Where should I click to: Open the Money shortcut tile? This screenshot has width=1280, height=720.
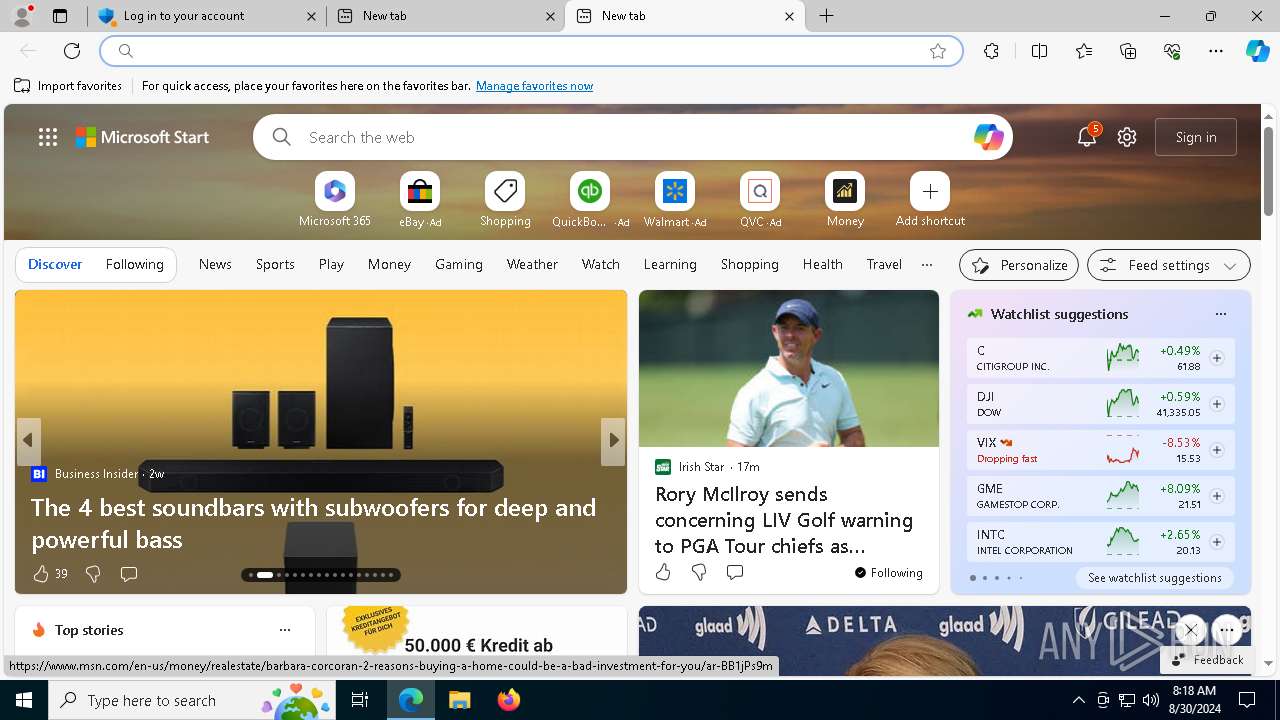coord(845,199)
